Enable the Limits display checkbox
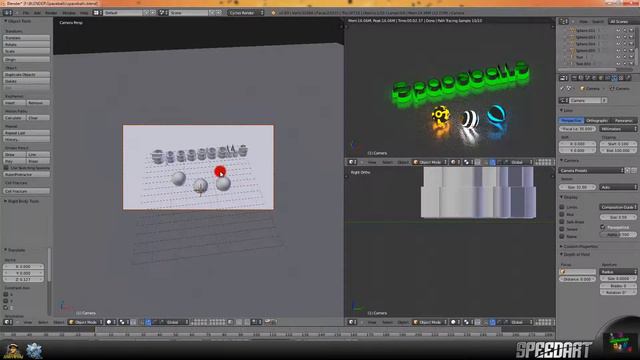The image size is (640, 360). 562,207
